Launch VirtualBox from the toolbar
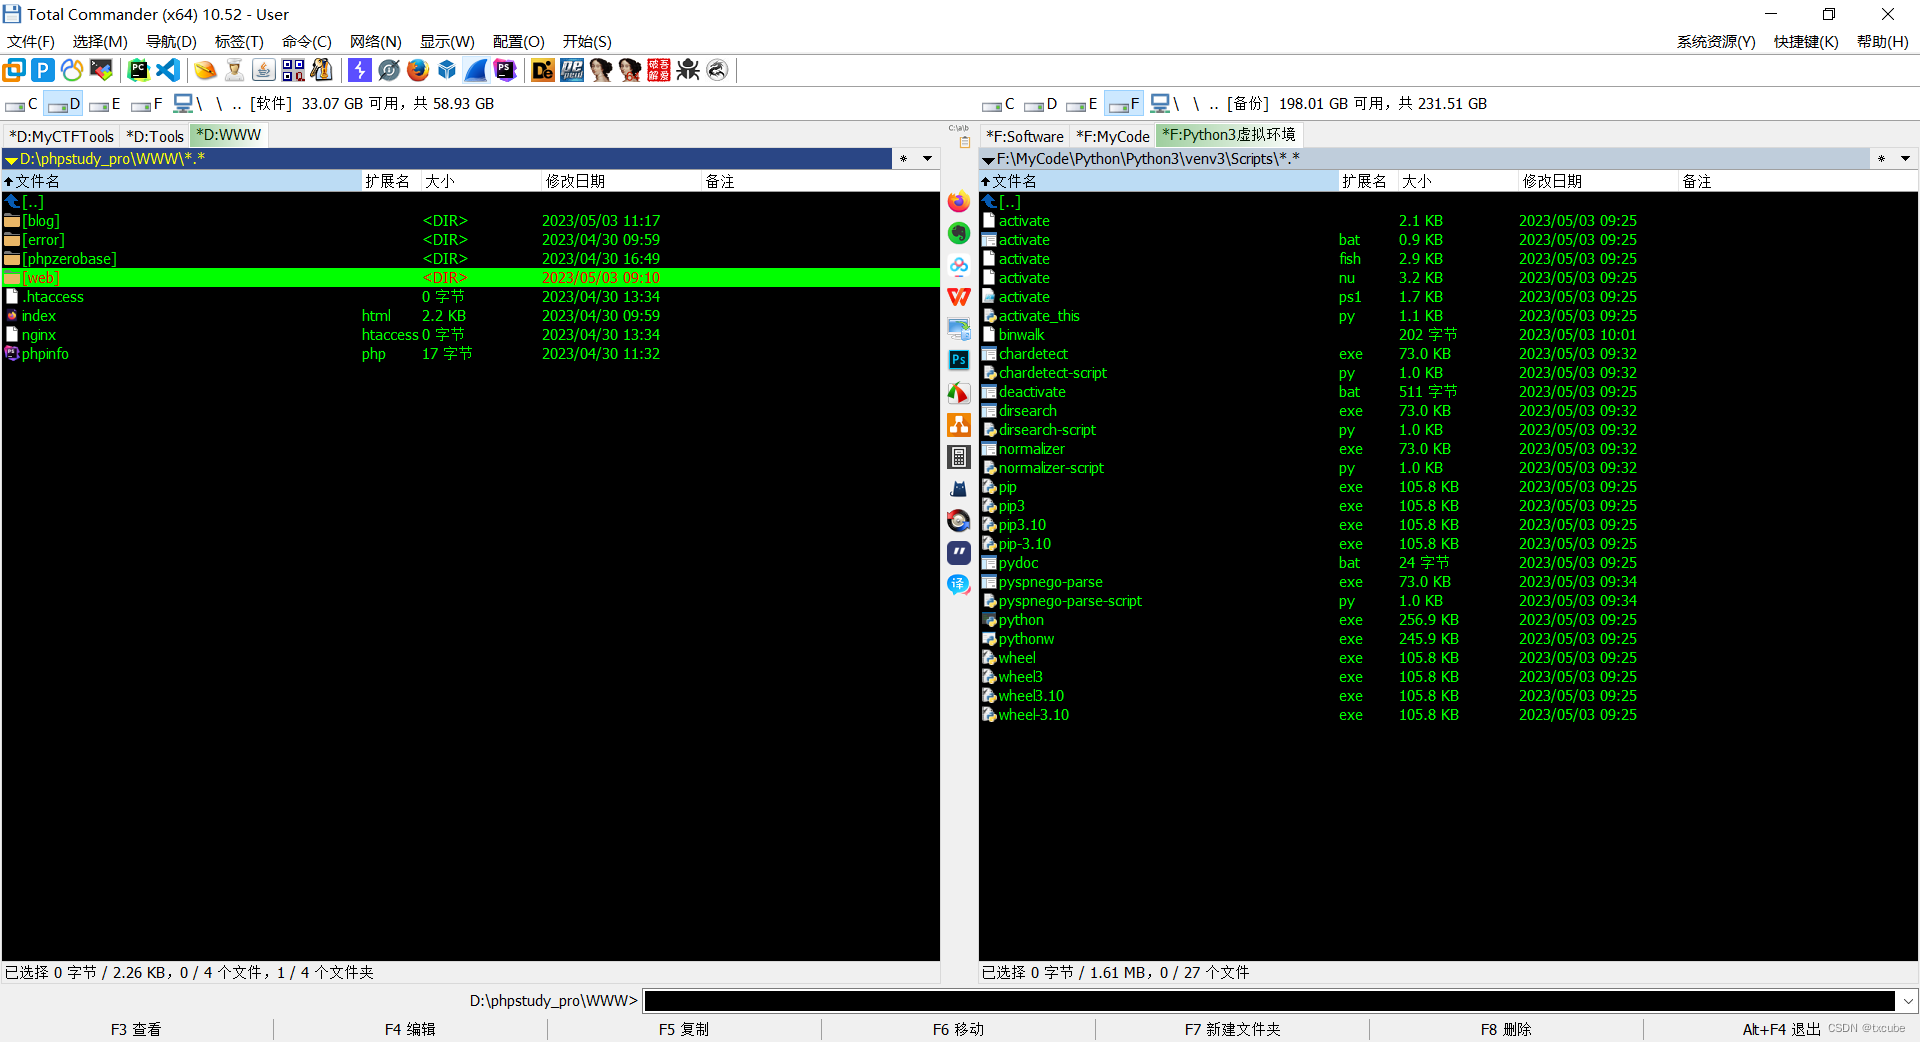Image resolution: width=1920 pixels, height=1042 pixels. click(x=447, y=70)
